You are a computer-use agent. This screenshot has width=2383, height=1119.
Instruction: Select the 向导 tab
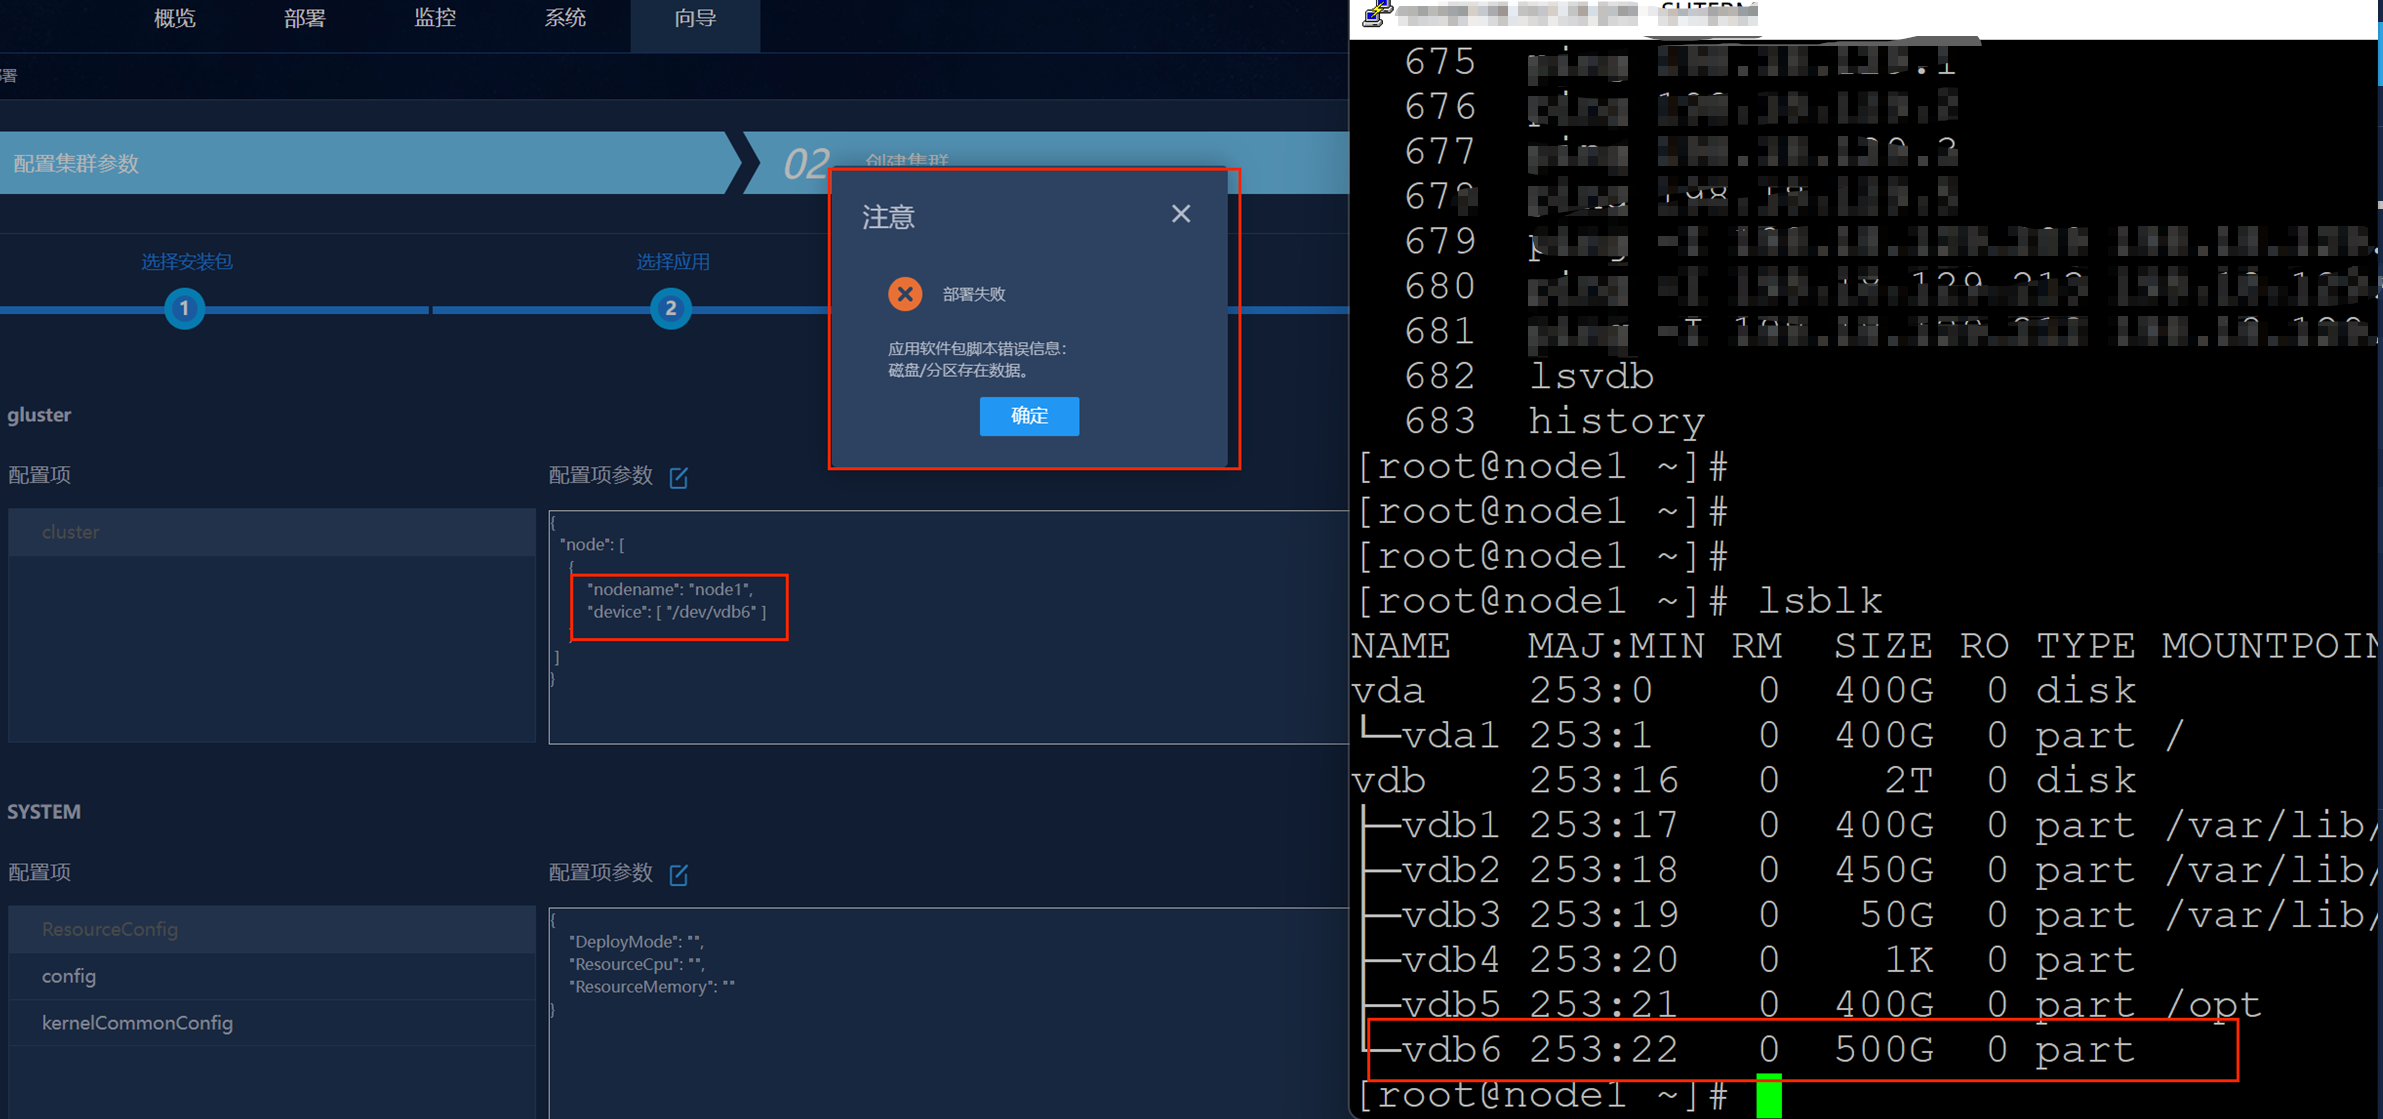click(694, 19)
